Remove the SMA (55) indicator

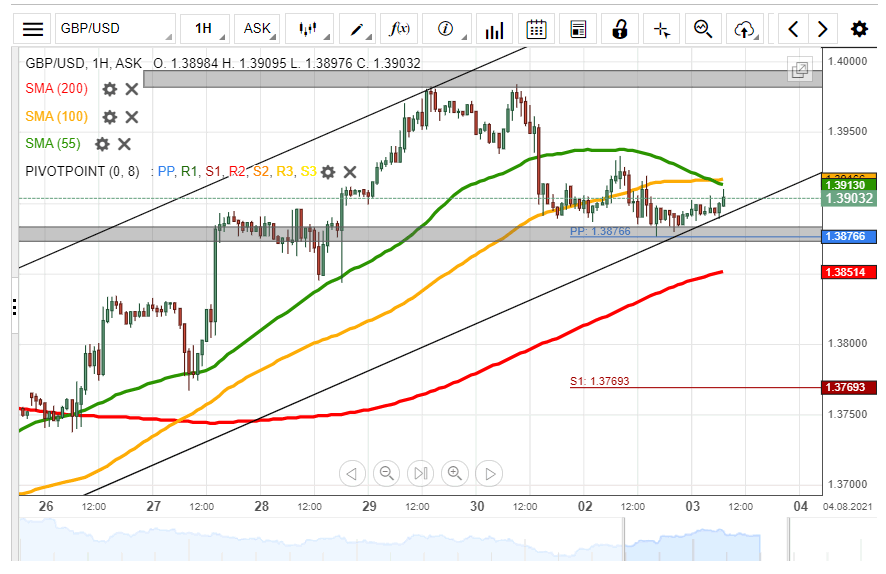[x=124, y=144]
